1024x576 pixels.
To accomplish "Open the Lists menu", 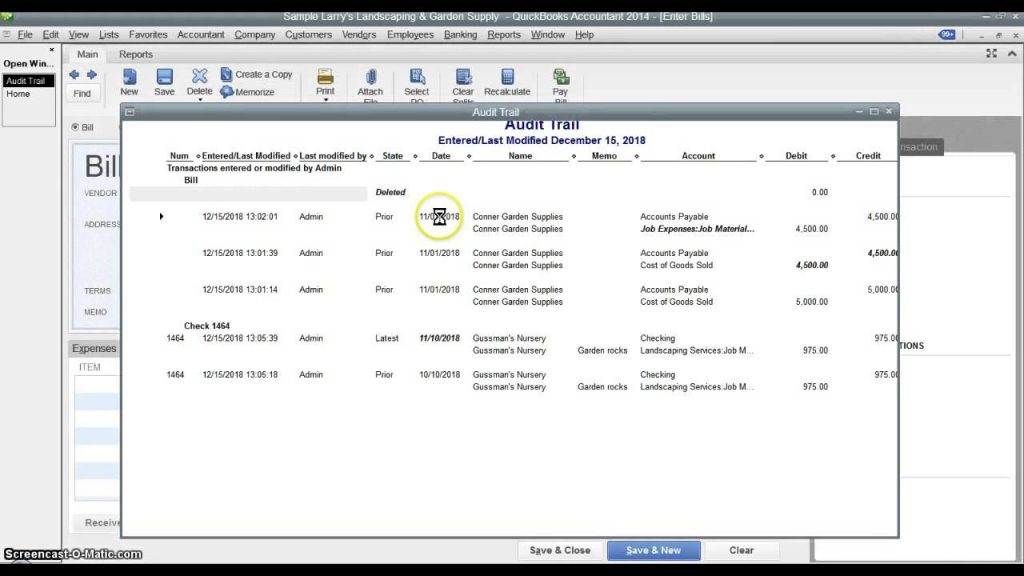I will [x=108, y=35].
